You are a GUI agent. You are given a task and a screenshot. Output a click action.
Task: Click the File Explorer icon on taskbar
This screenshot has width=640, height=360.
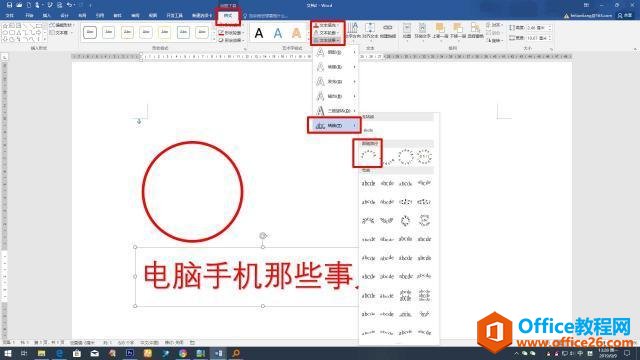[42, 353]
